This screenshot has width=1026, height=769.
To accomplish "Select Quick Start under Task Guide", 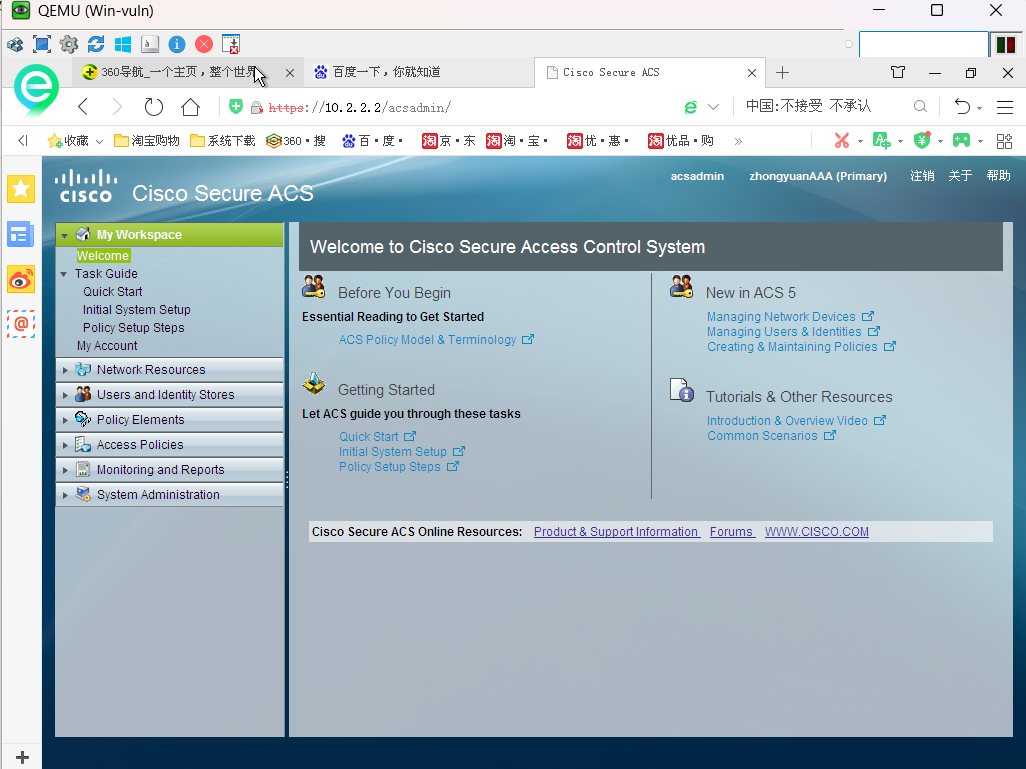I will (x=113, y=292).
